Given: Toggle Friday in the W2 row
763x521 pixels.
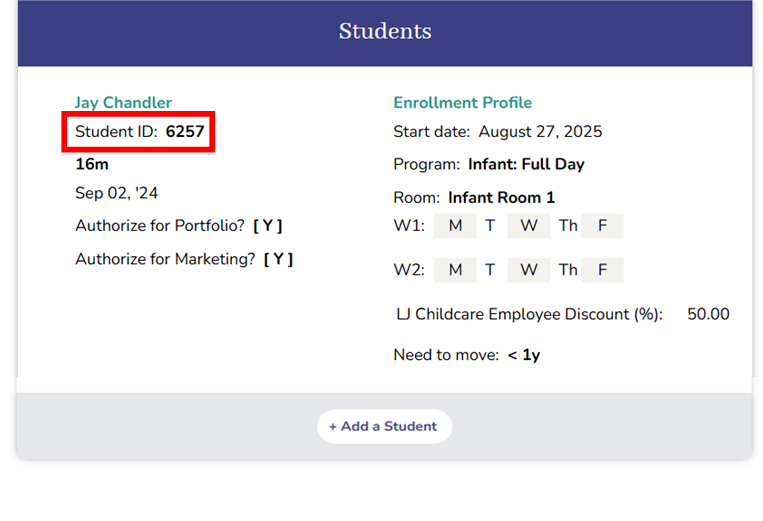Looking at the screenshot, I should 602,270.
